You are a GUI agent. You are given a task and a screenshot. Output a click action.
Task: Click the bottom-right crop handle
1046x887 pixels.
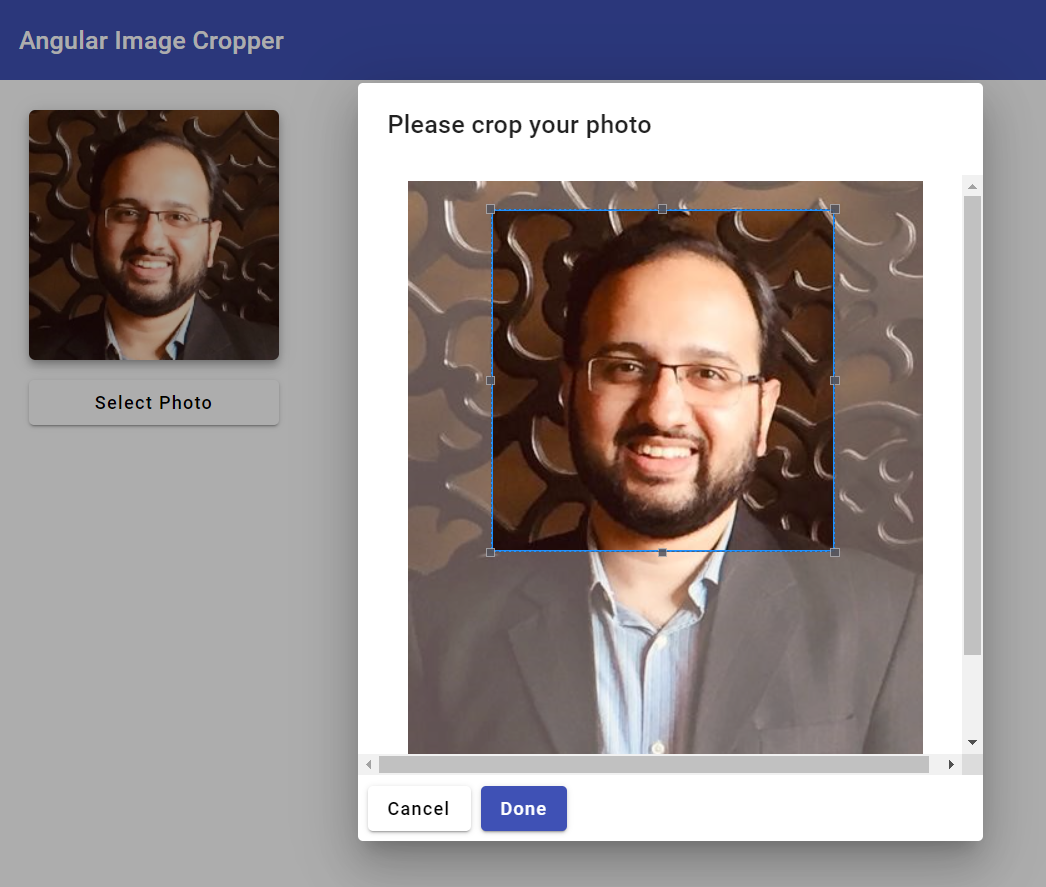click(x=835, y=552)
